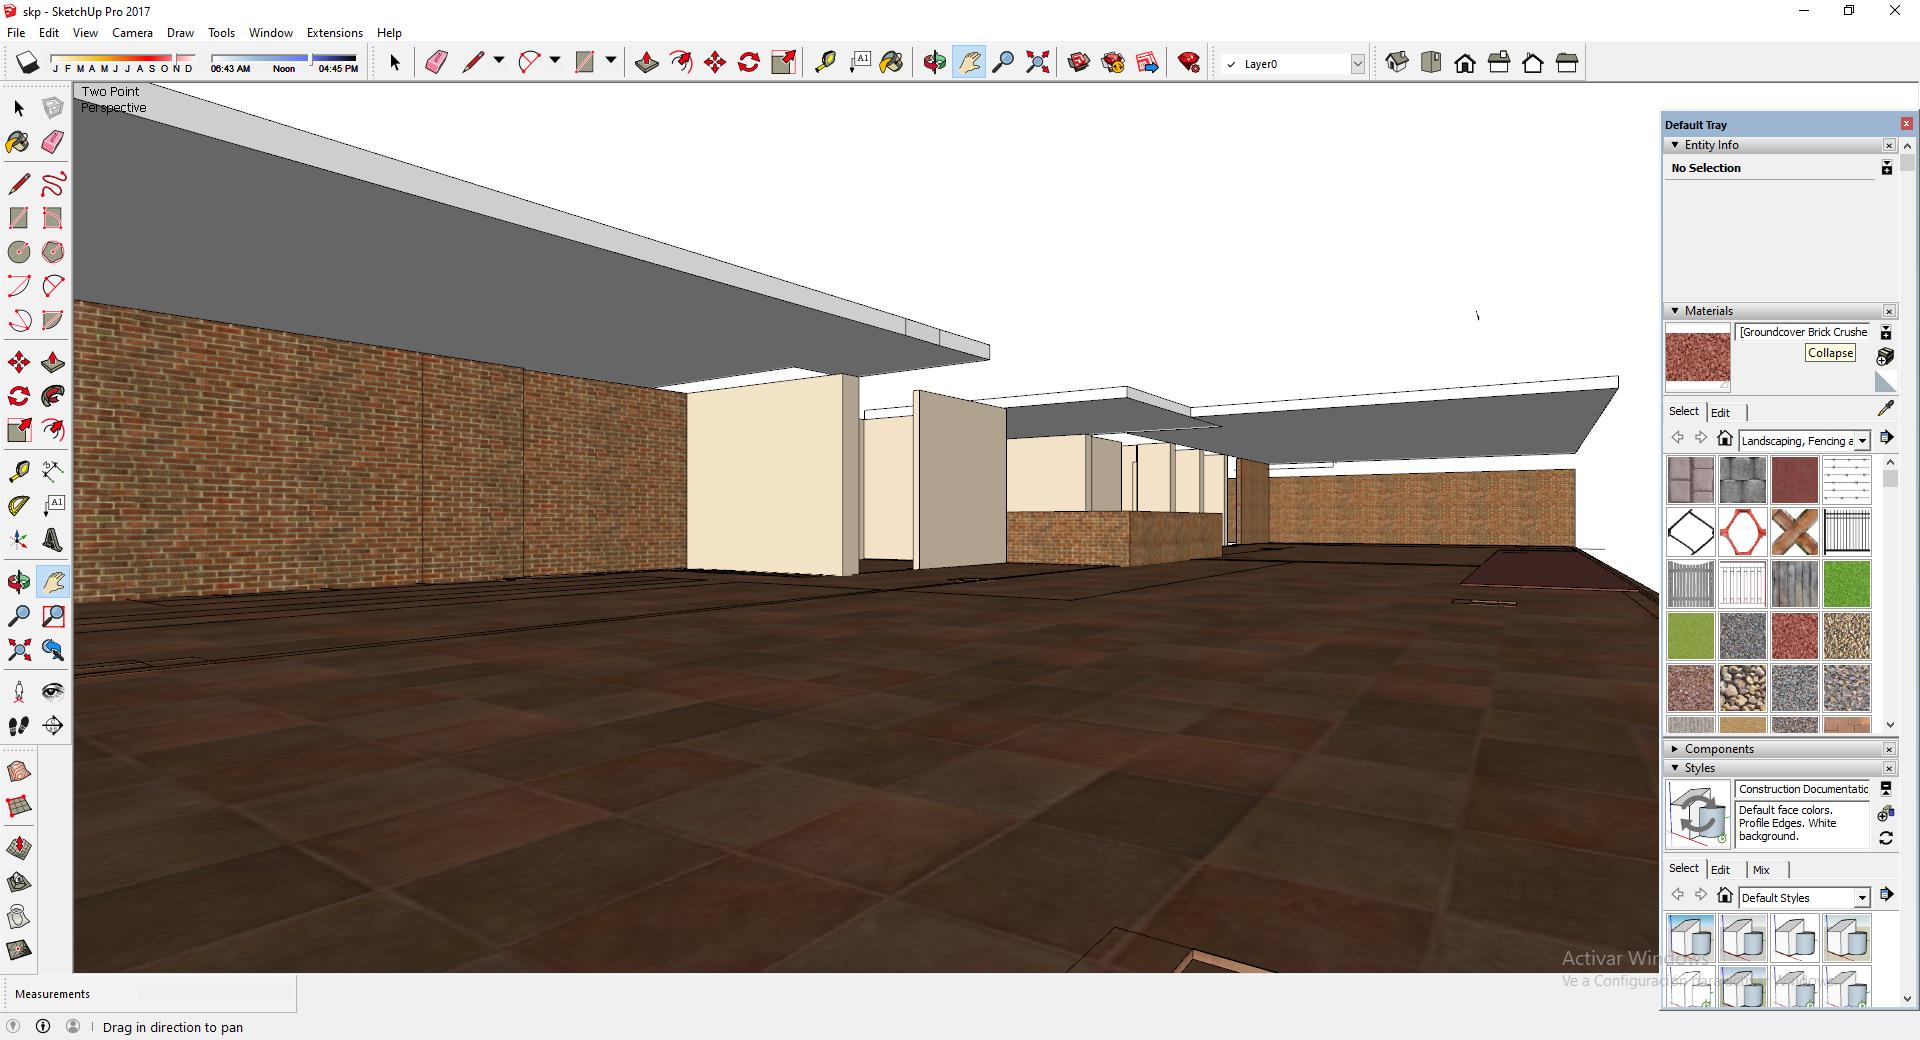Activate the Tape Measure tool in top toolbar
Viewport: 1920px width, 1040px height.
[x=825, y=63]
